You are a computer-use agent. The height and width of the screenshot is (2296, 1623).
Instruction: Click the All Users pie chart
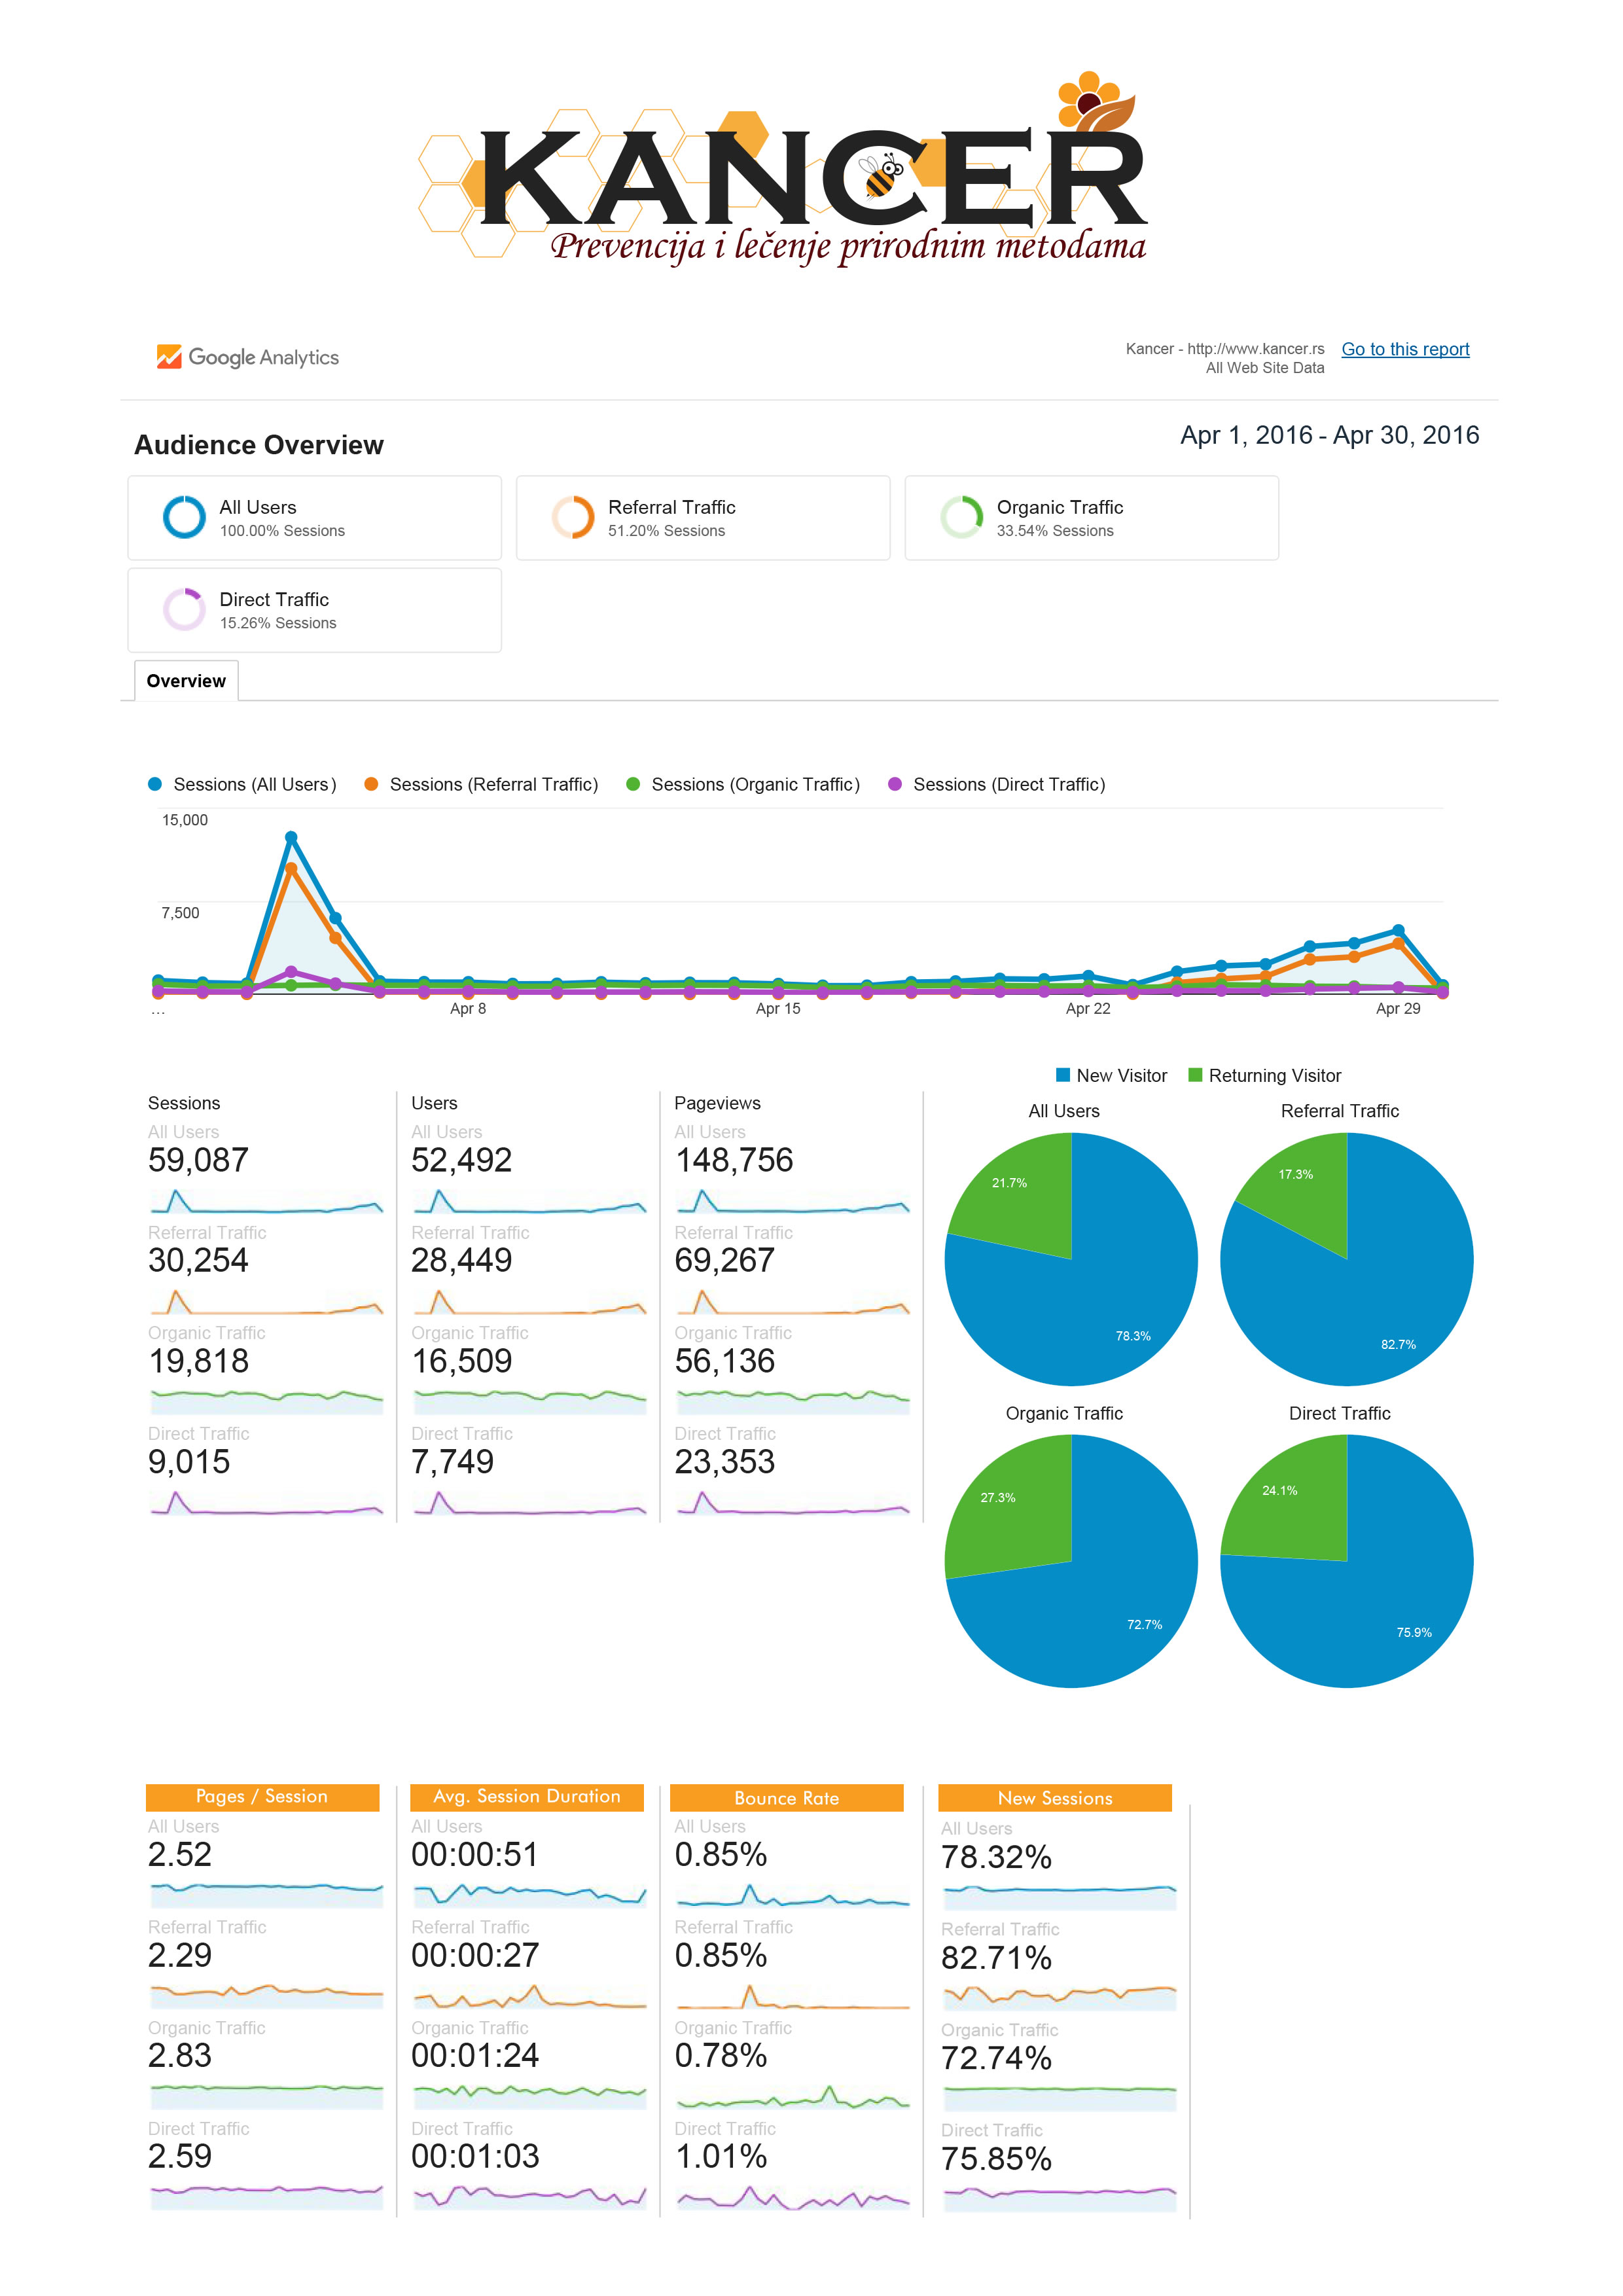point(1071,1259)
